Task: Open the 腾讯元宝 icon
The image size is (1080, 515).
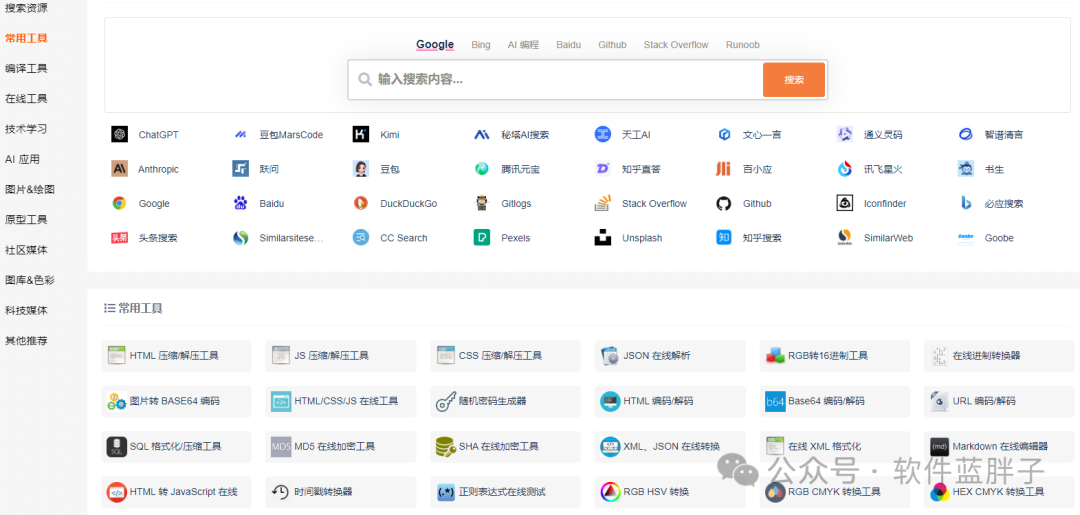Action: 482,169
